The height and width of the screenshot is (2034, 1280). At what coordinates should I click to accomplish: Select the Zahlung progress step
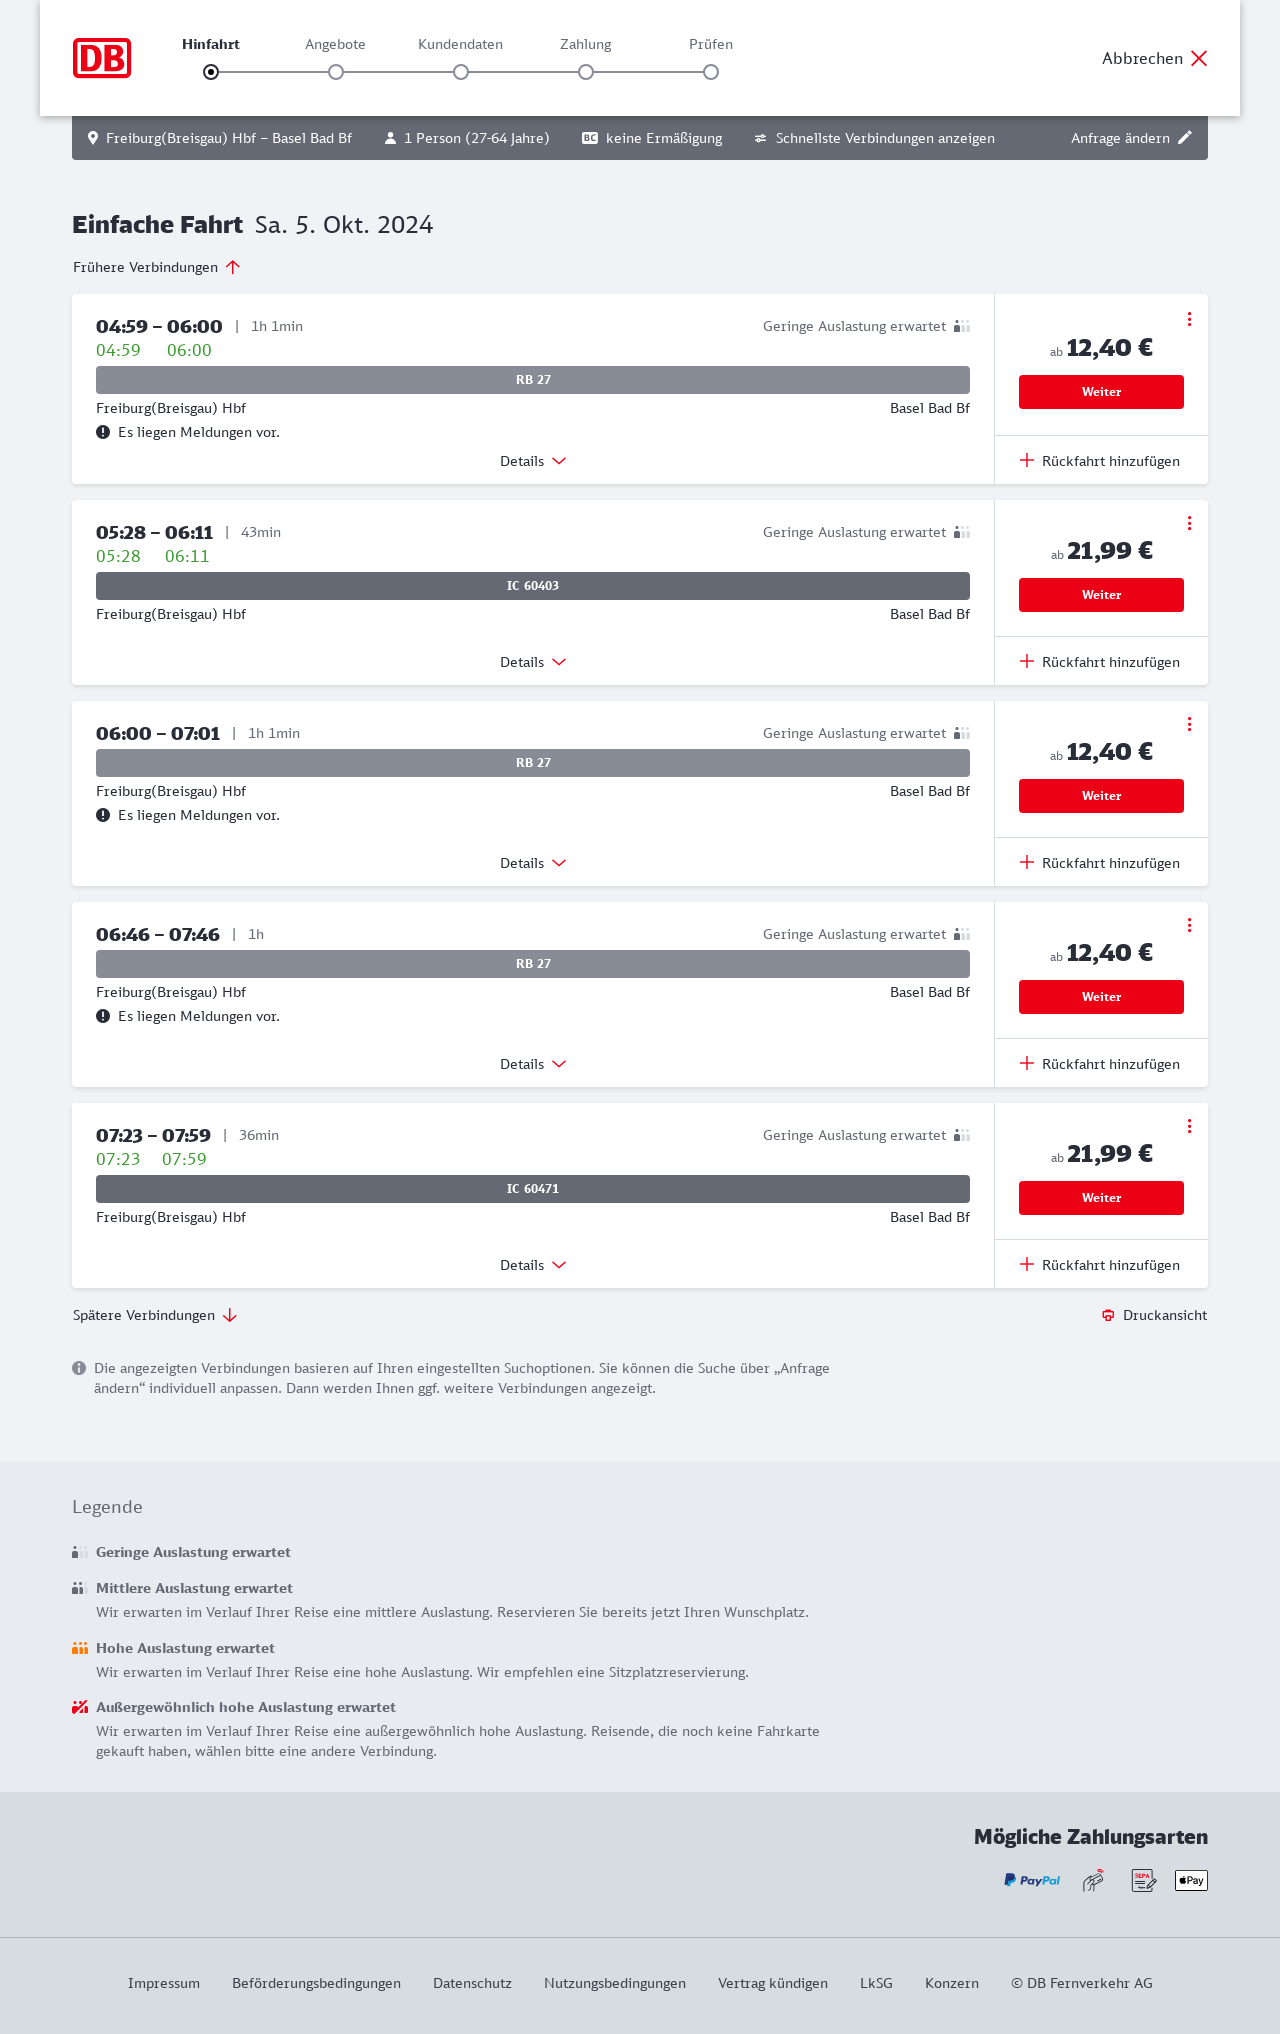pos(586,71)
